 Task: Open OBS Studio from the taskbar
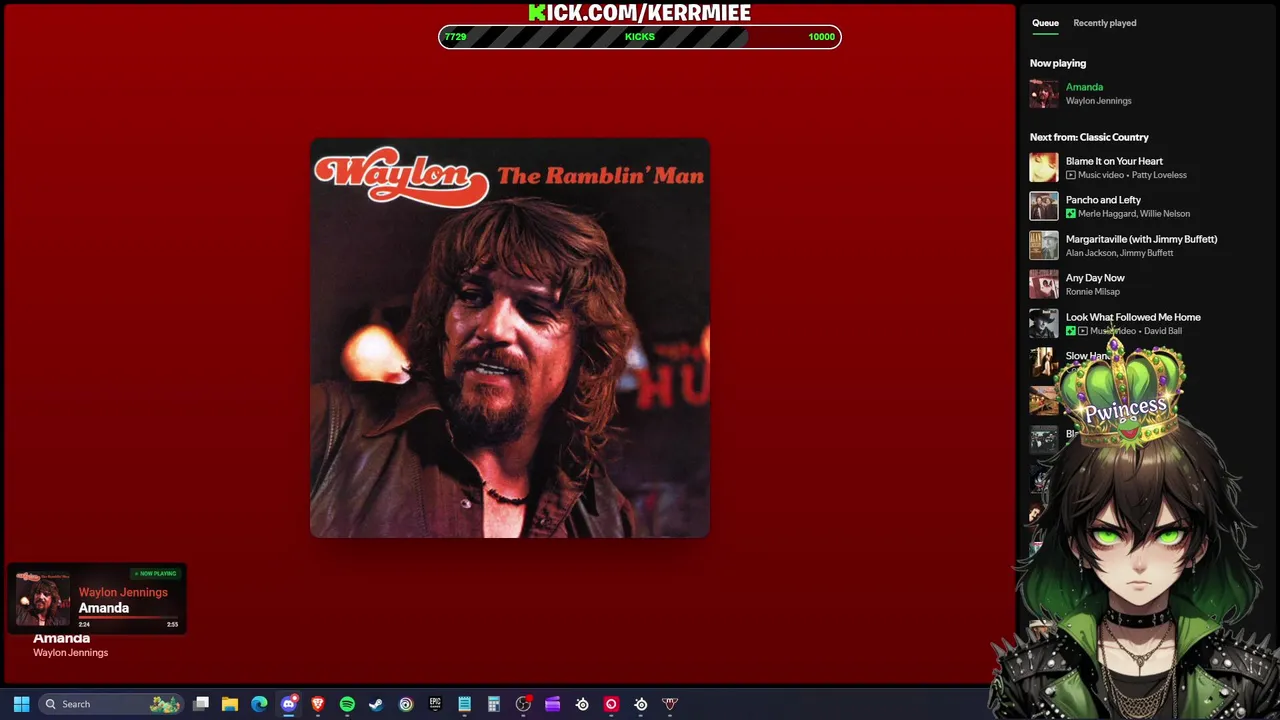point(523,704)
